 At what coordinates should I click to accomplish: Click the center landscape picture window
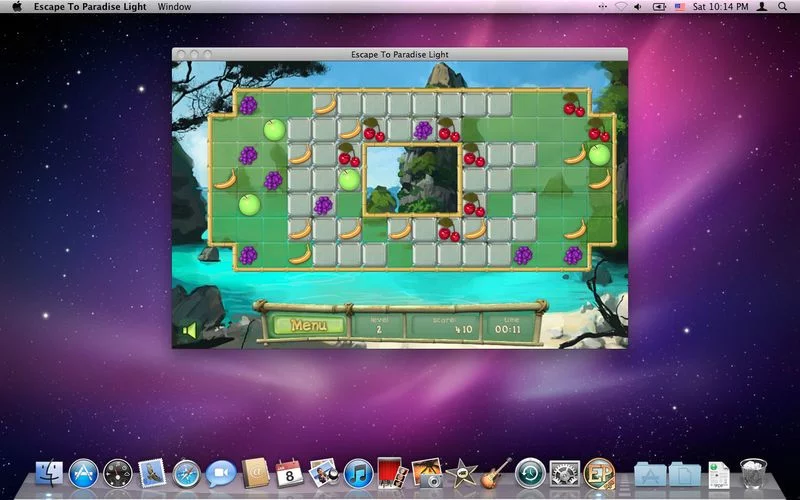point(412,180)
